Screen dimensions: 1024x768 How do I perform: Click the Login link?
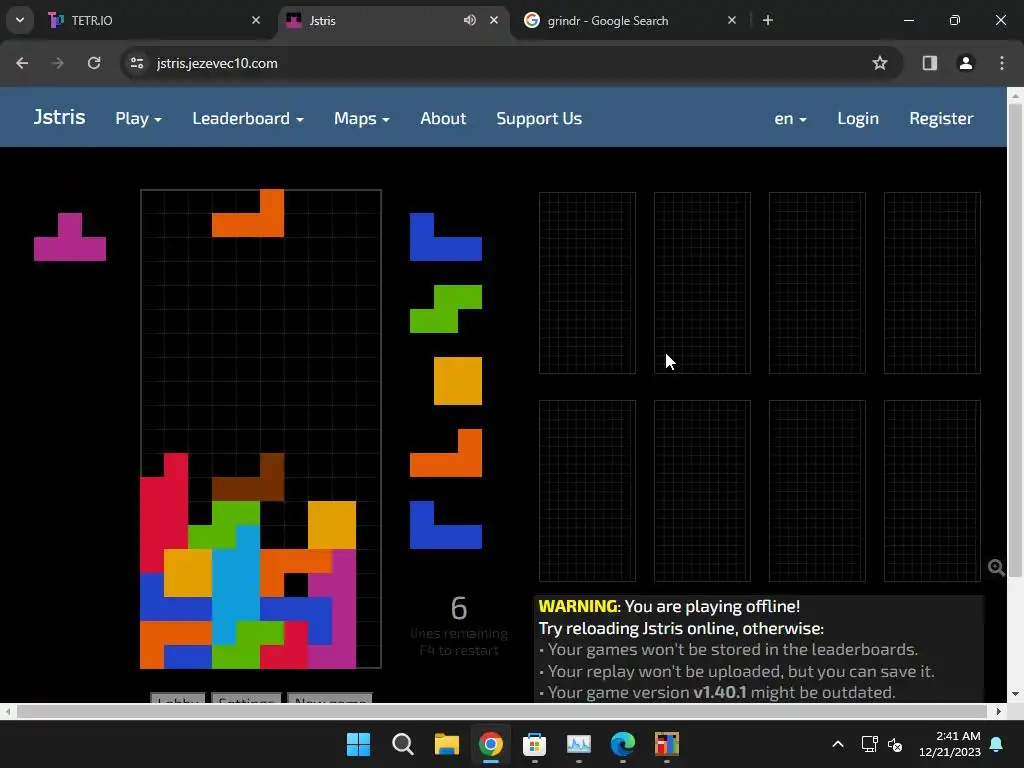coord(858,118)
